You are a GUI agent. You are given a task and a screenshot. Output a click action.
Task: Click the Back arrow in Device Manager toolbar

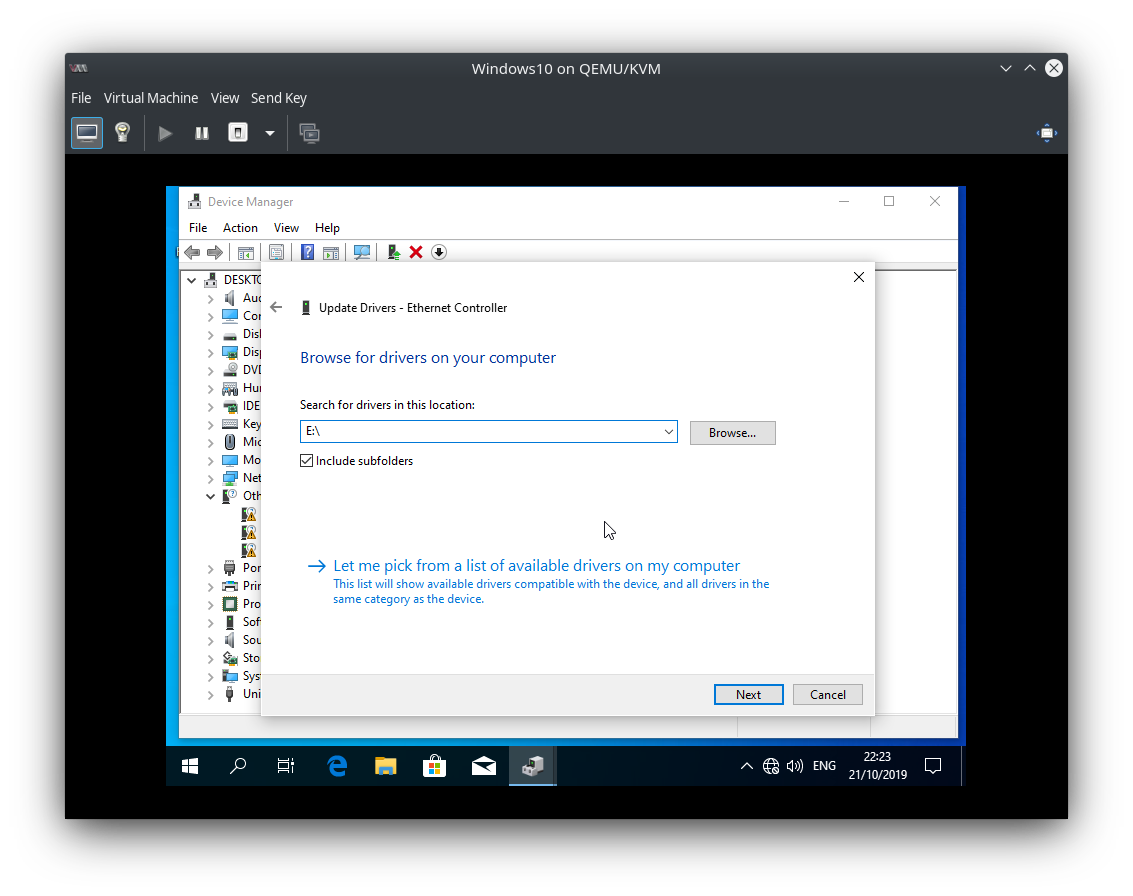click(x=192, y=252)
